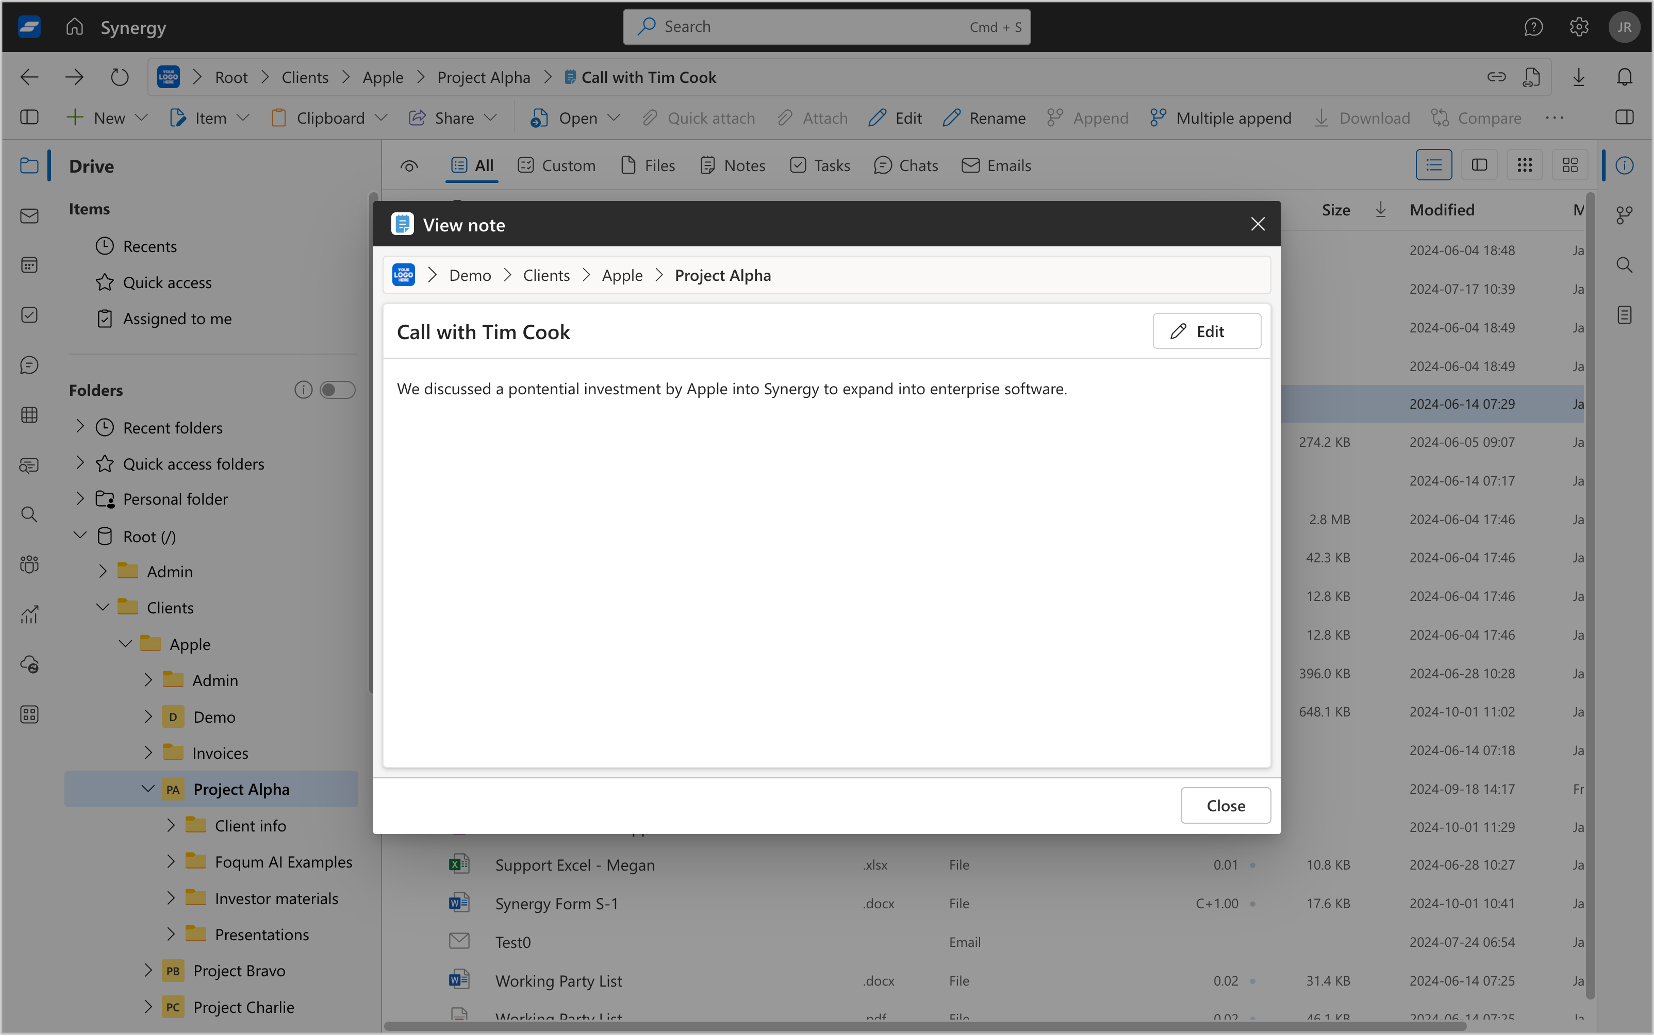Click the JR user avatar
The width and height of the screenshot is (1654, 1036).
(1624, 27)
